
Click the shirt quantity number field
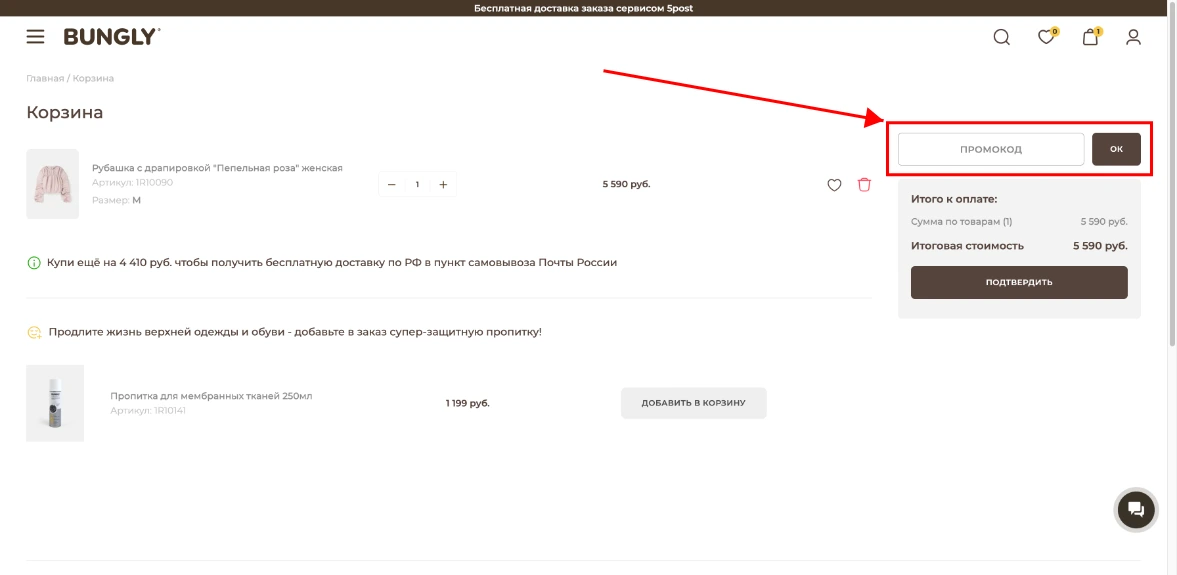(x=417, y=185)
